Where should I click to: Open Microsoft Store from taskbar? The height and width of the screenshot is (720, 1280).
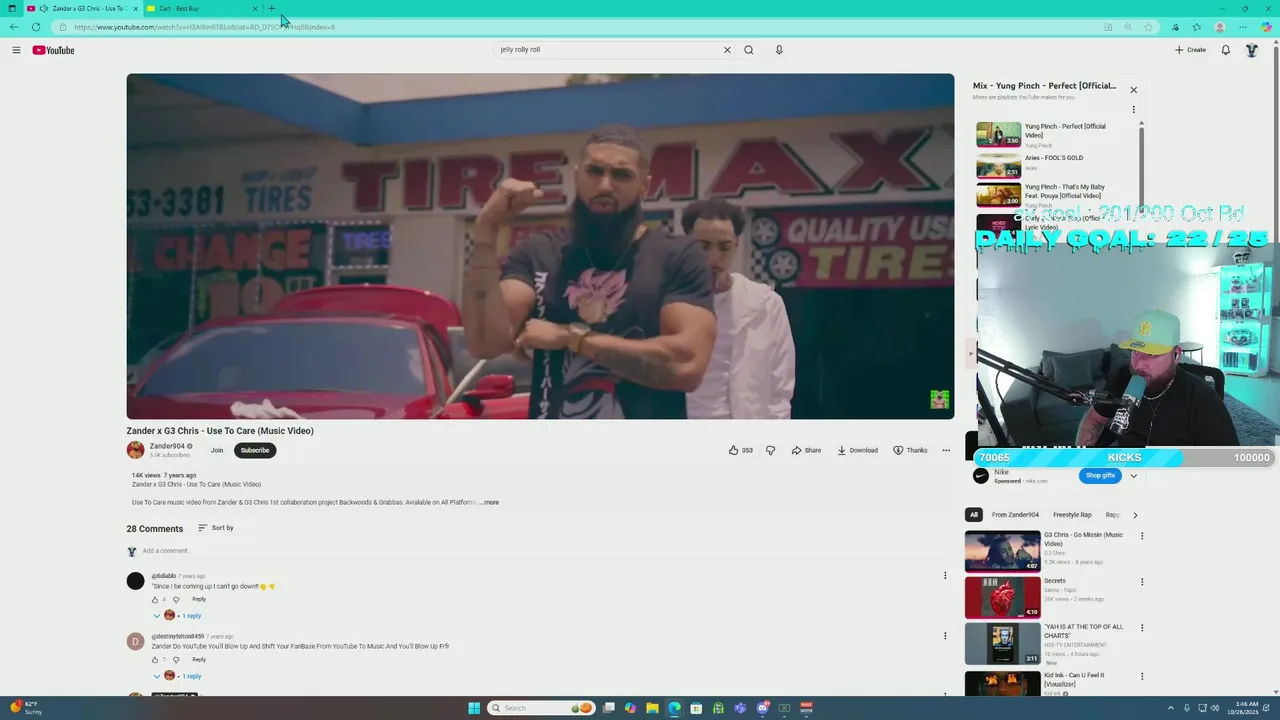click(x=696, y=708)
